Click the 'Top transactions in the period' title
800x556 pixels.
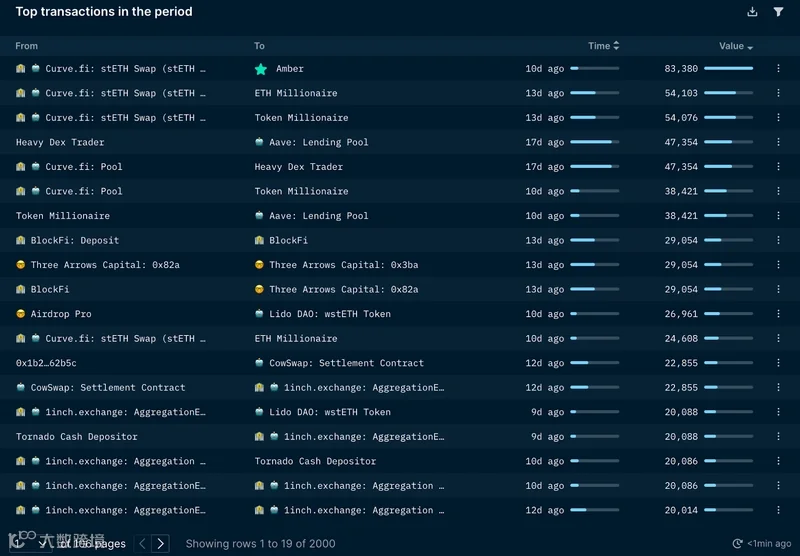coord(104,12)
